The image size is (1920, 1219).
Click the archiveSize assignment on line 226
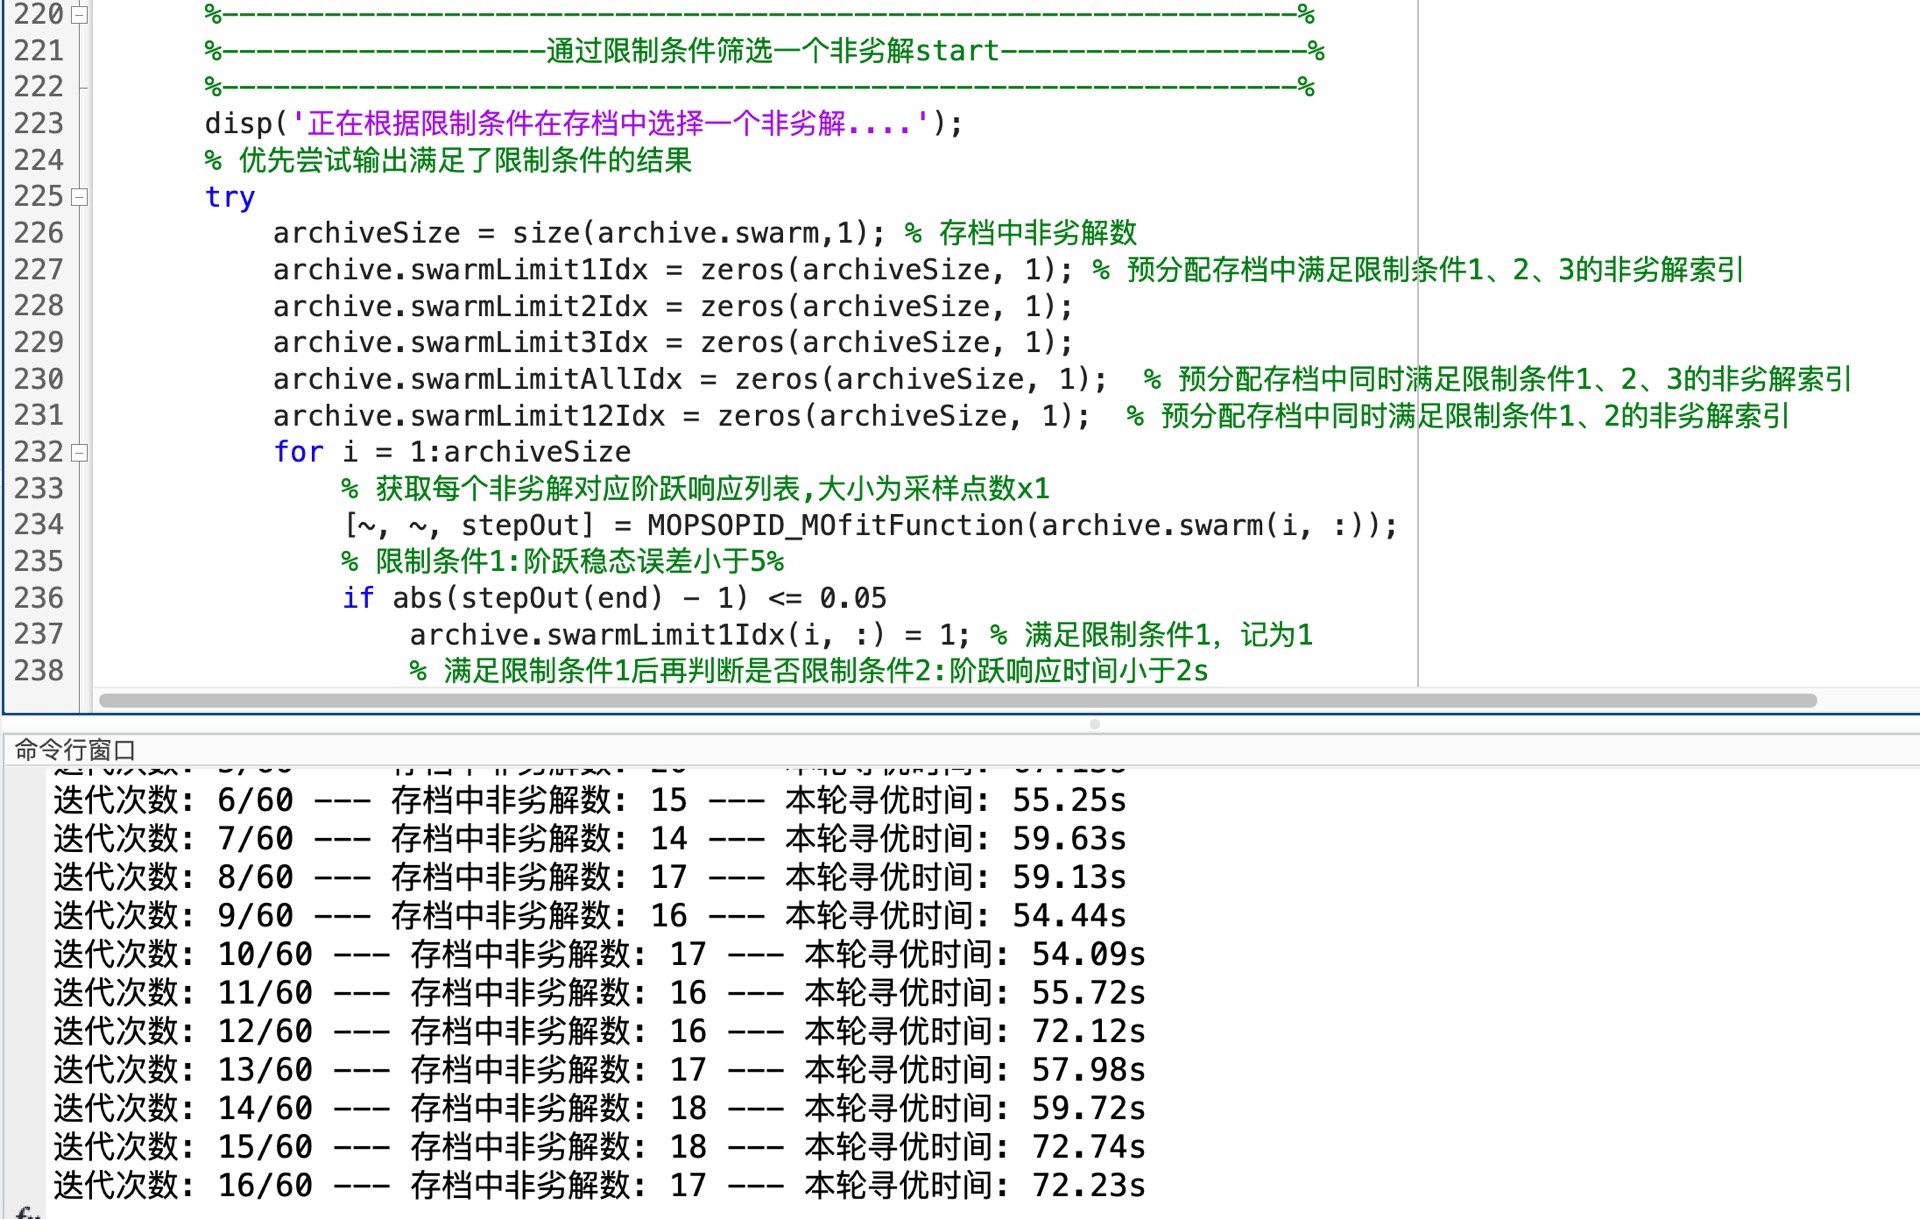(578, 233)
